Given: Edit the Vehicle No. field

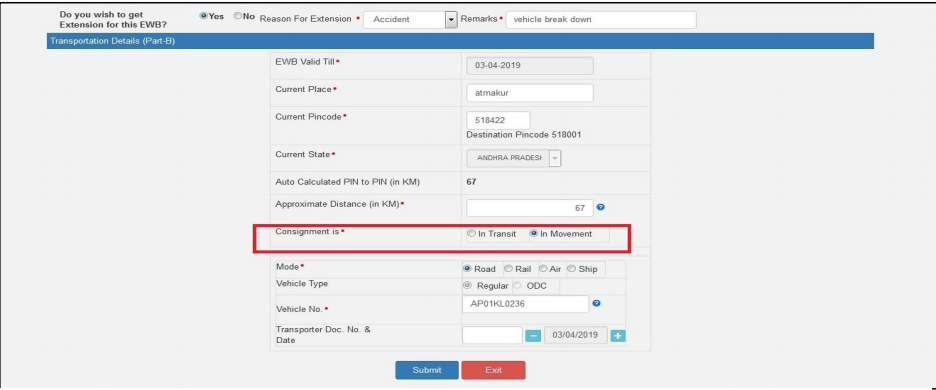Looking at the screenshot, I should click(525, 304).
